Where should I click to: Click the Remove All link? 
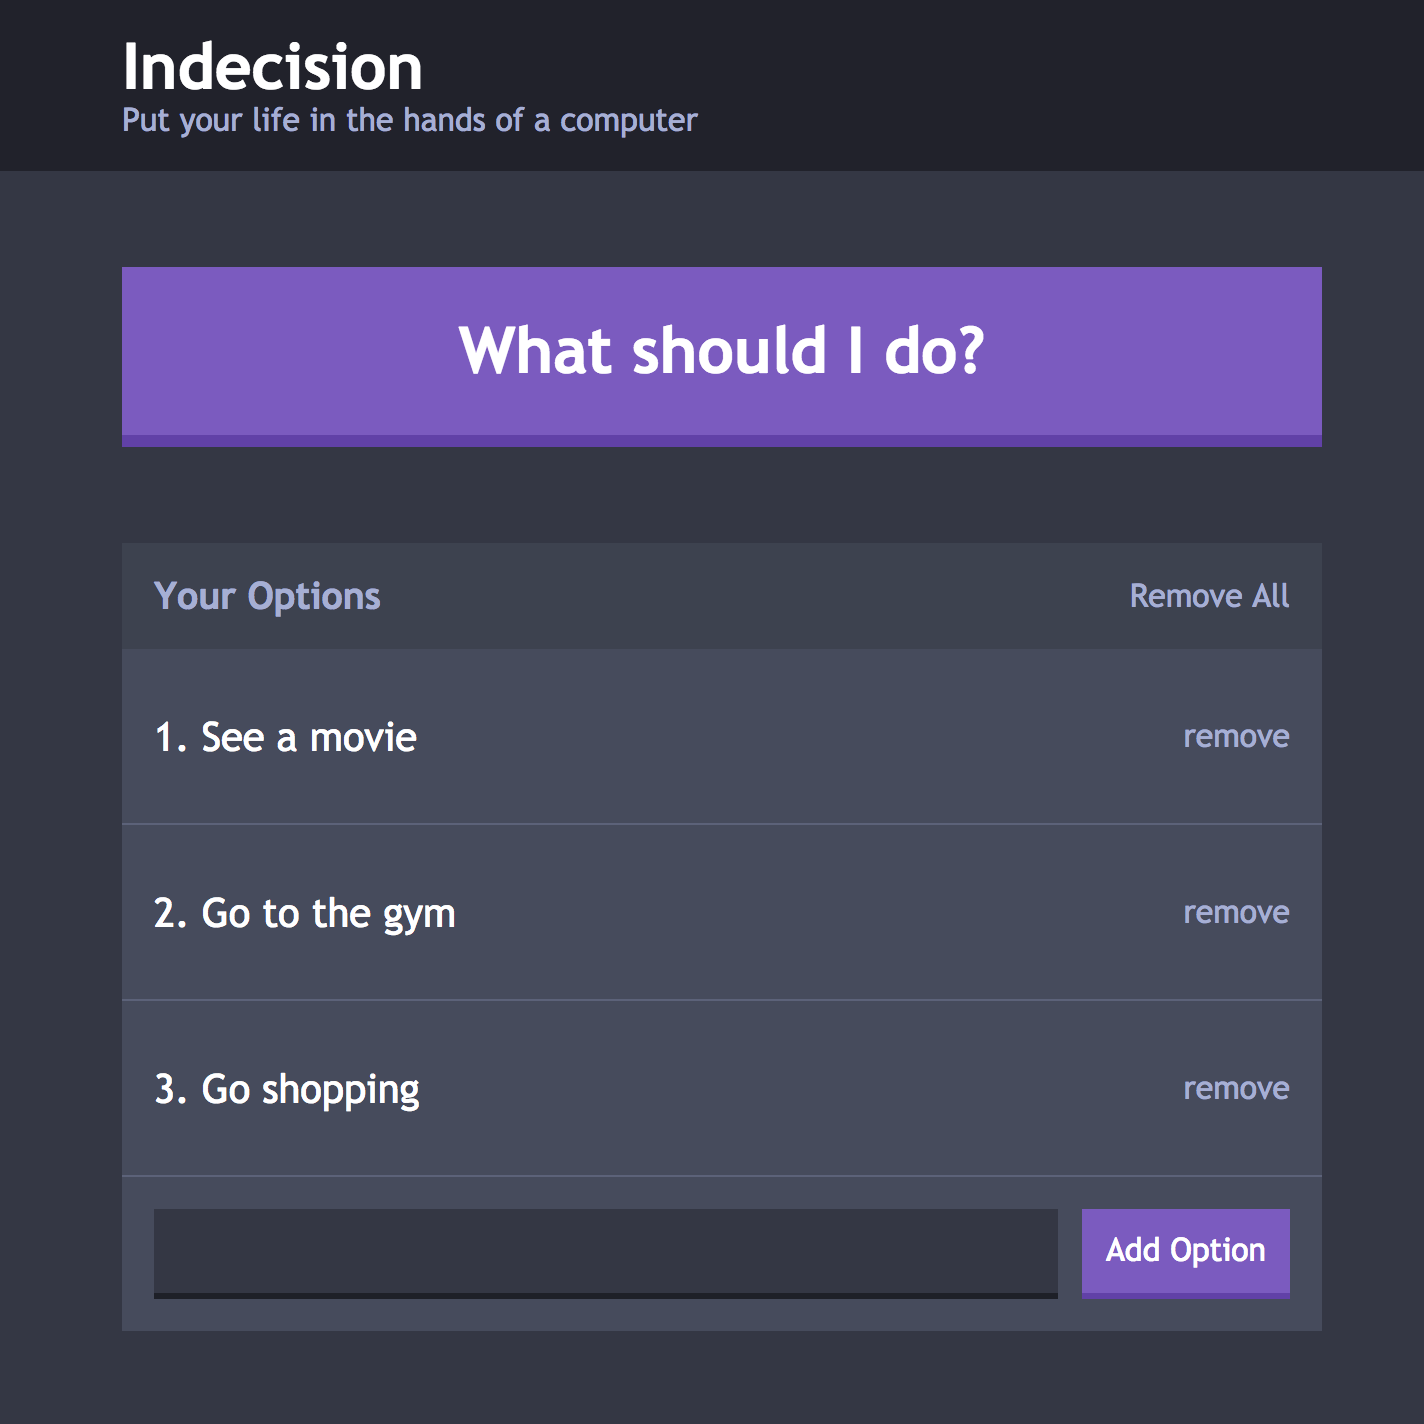tap(1209, 596)
